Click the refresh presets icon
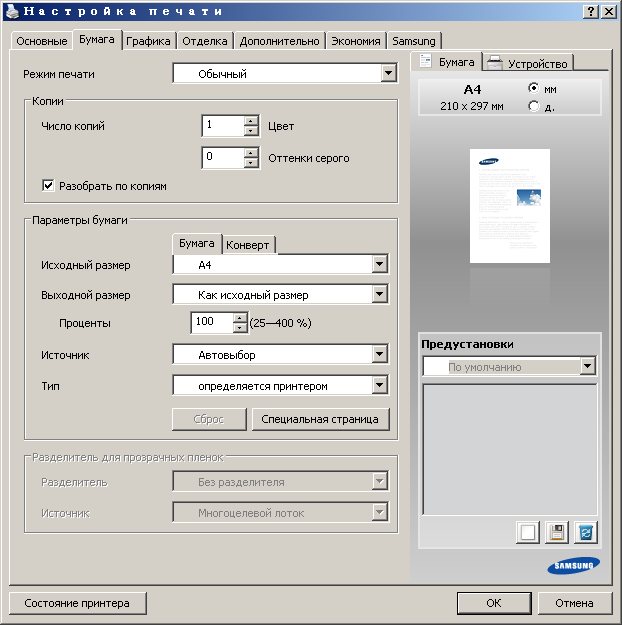 [x=586, y=533]
